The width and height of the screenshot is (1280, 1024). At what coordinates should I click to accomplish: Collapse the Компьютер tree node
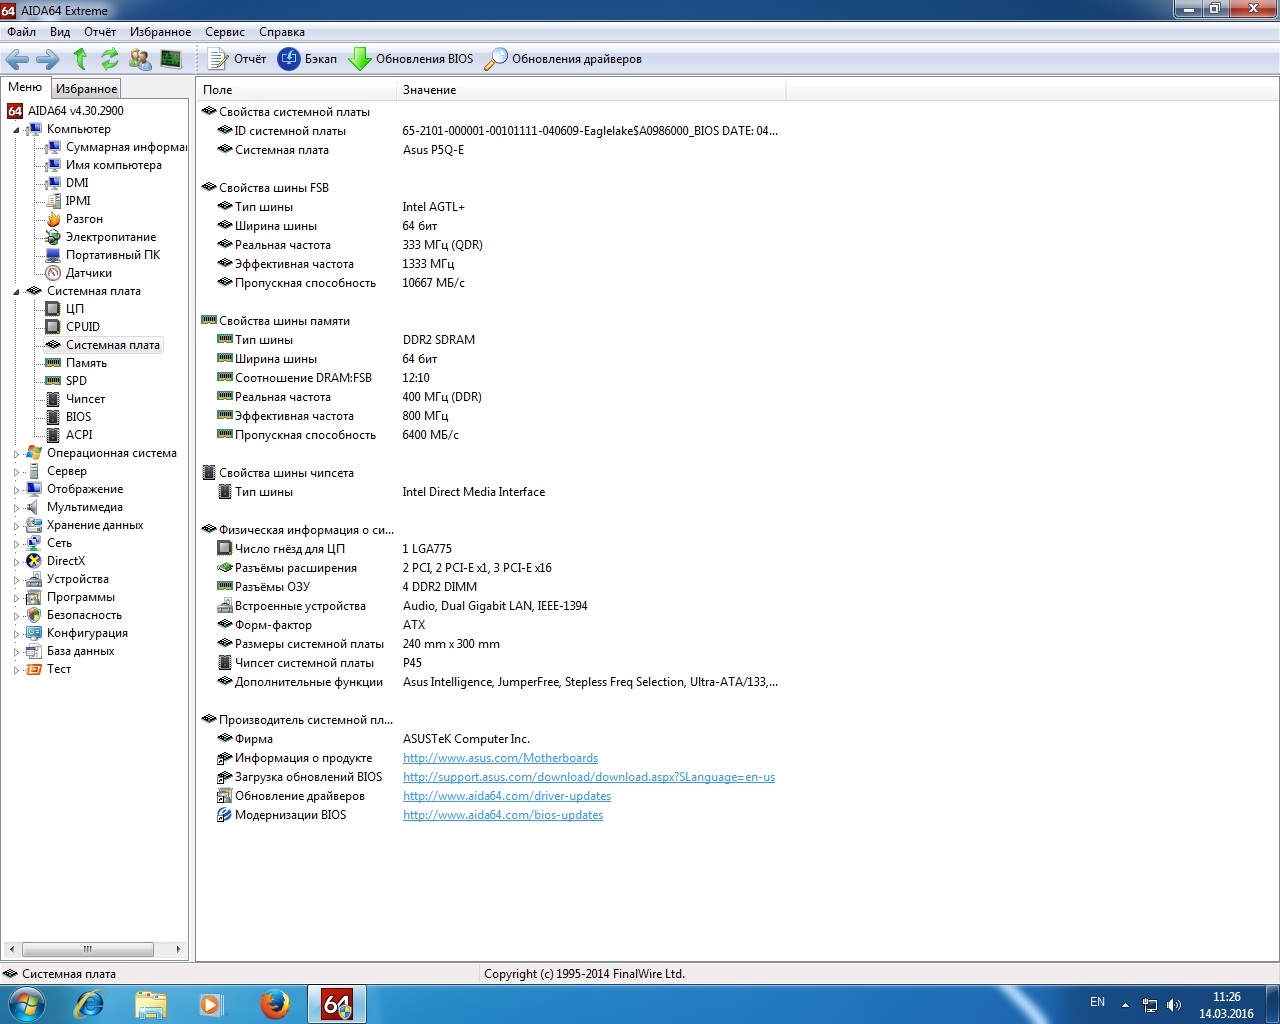click(16, 130)
